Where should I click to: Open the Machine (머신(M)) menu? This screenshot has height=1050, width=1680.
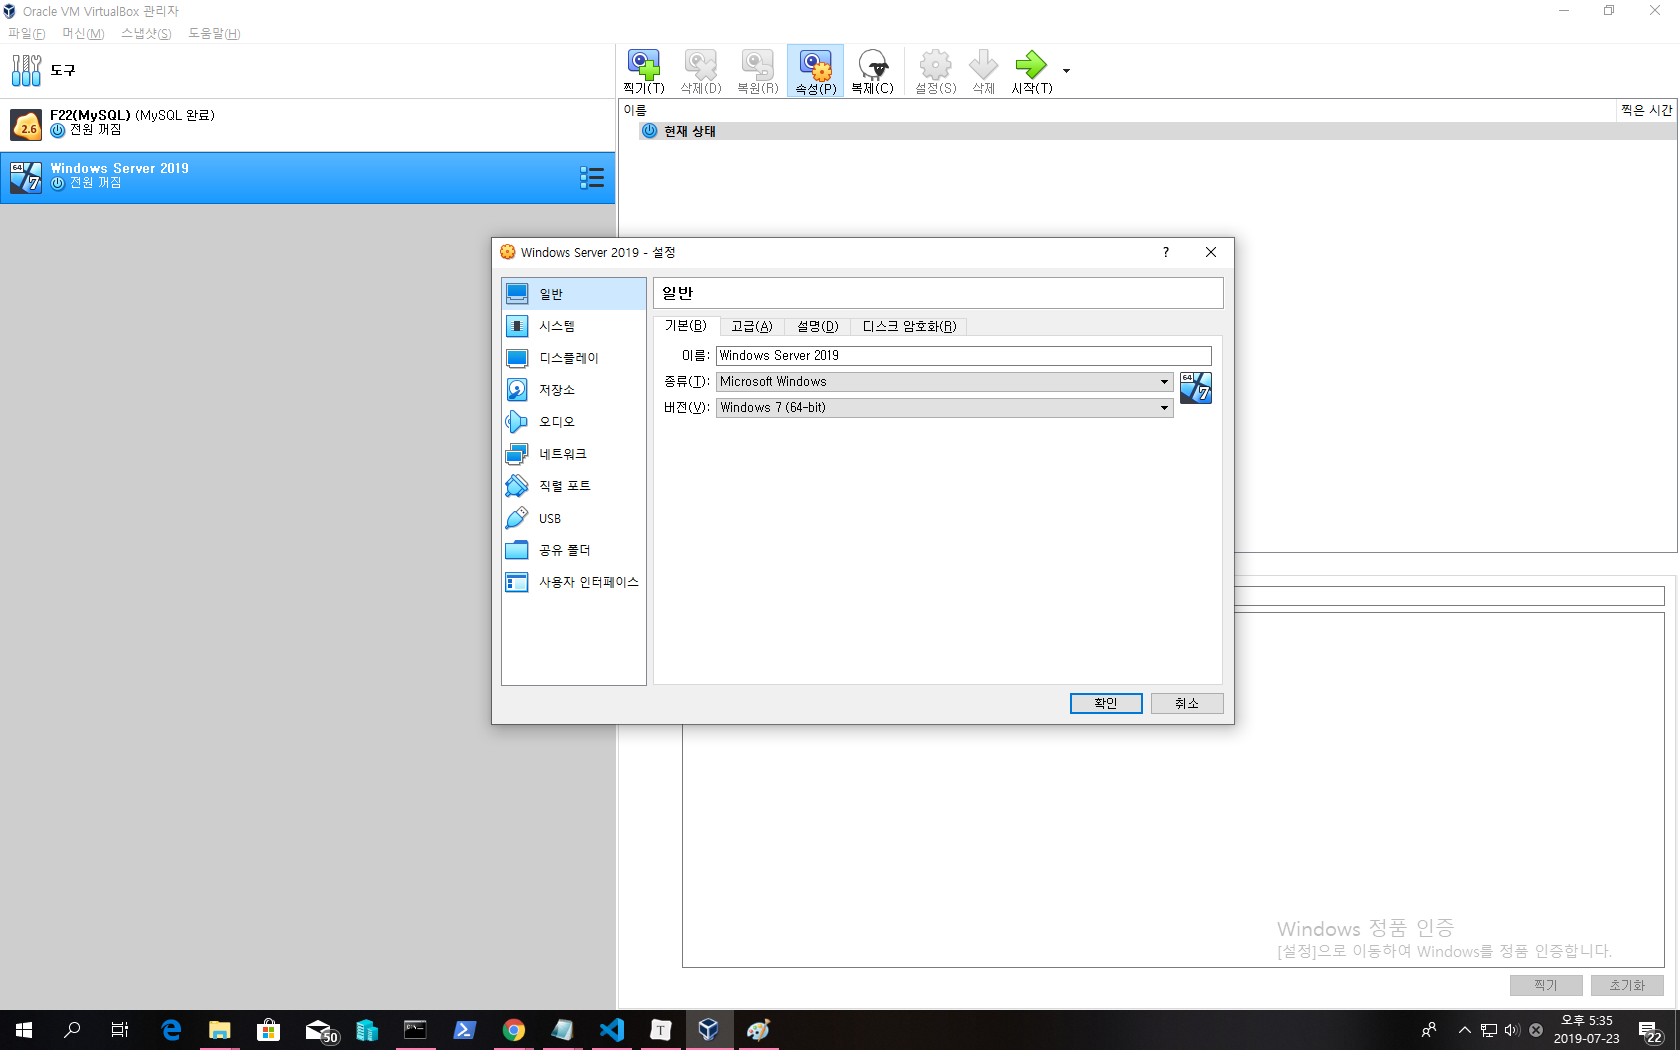[83, 33]
